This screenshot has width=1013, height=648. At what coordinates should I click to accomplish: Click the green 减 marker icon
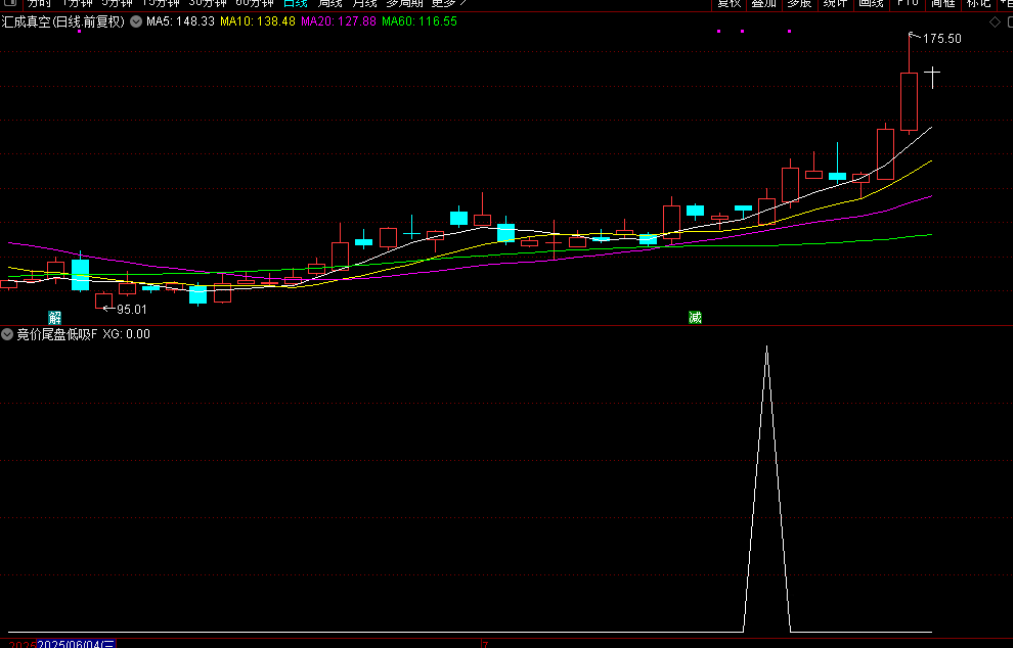[x=695, y=317]
